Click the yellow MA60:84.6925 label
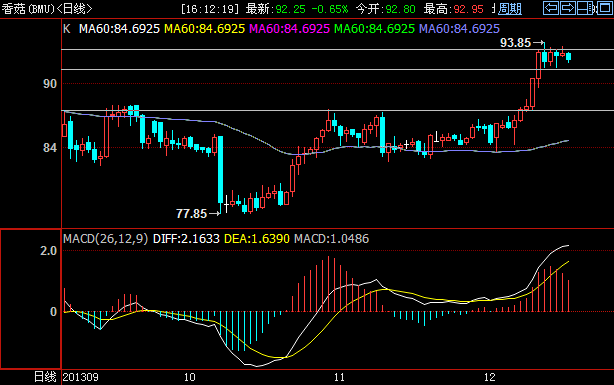614x385 pixels. [x=204, y=29]
